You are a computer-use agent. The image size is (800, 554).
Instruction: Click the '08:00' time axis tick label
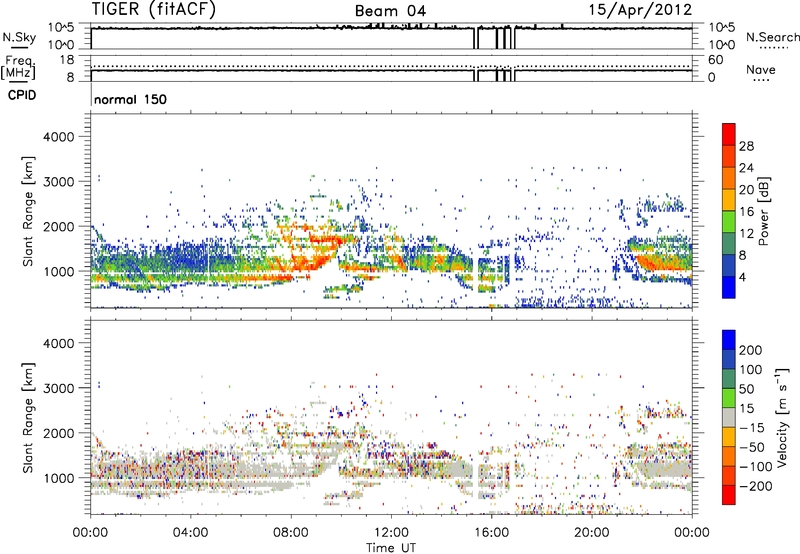(291, 533)
